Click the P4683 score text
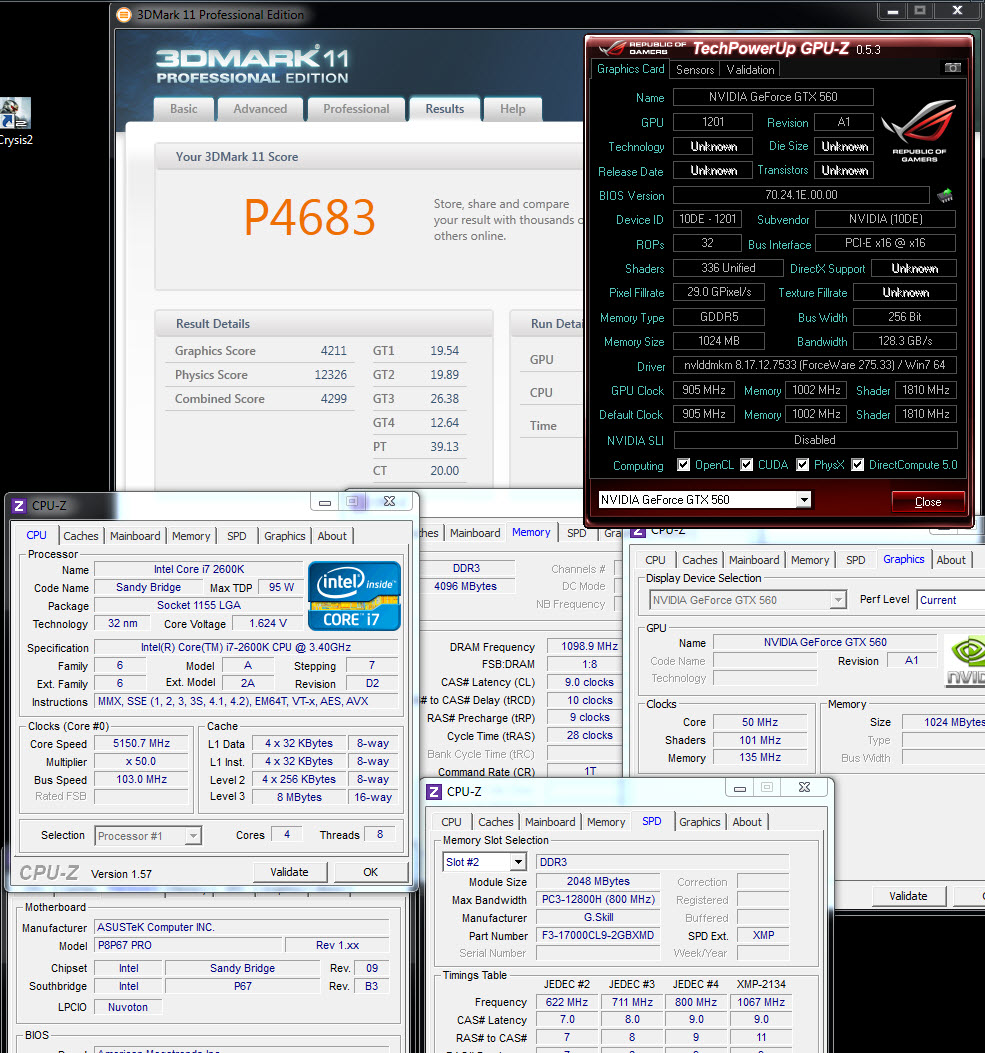 (x=310, y=218)
